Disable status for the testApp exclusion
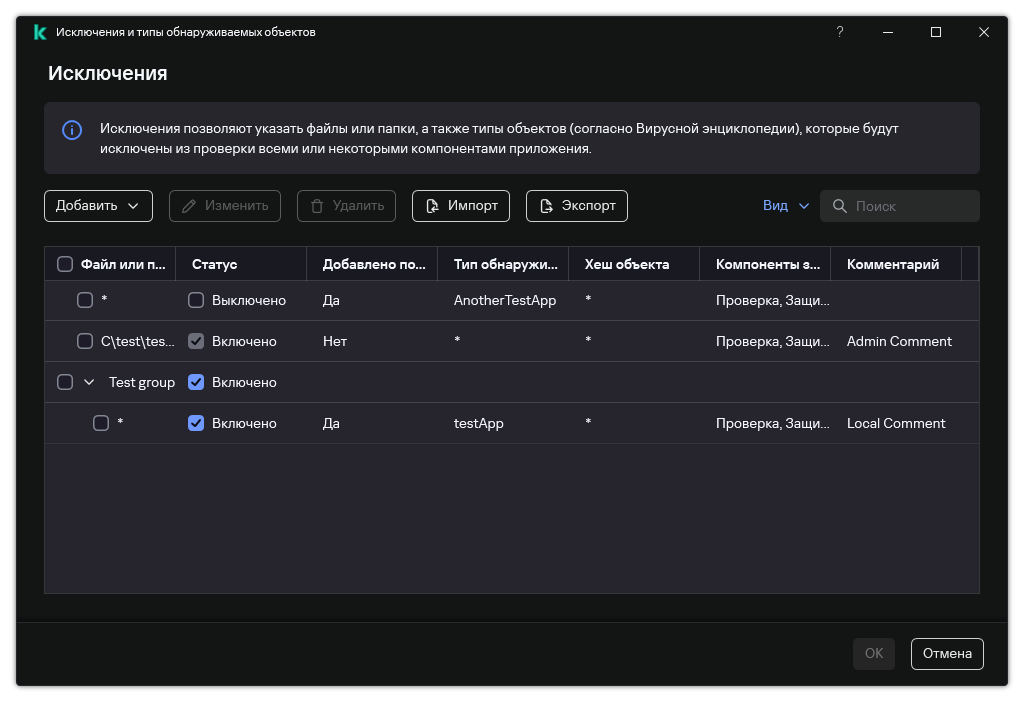 pos(196,423)
